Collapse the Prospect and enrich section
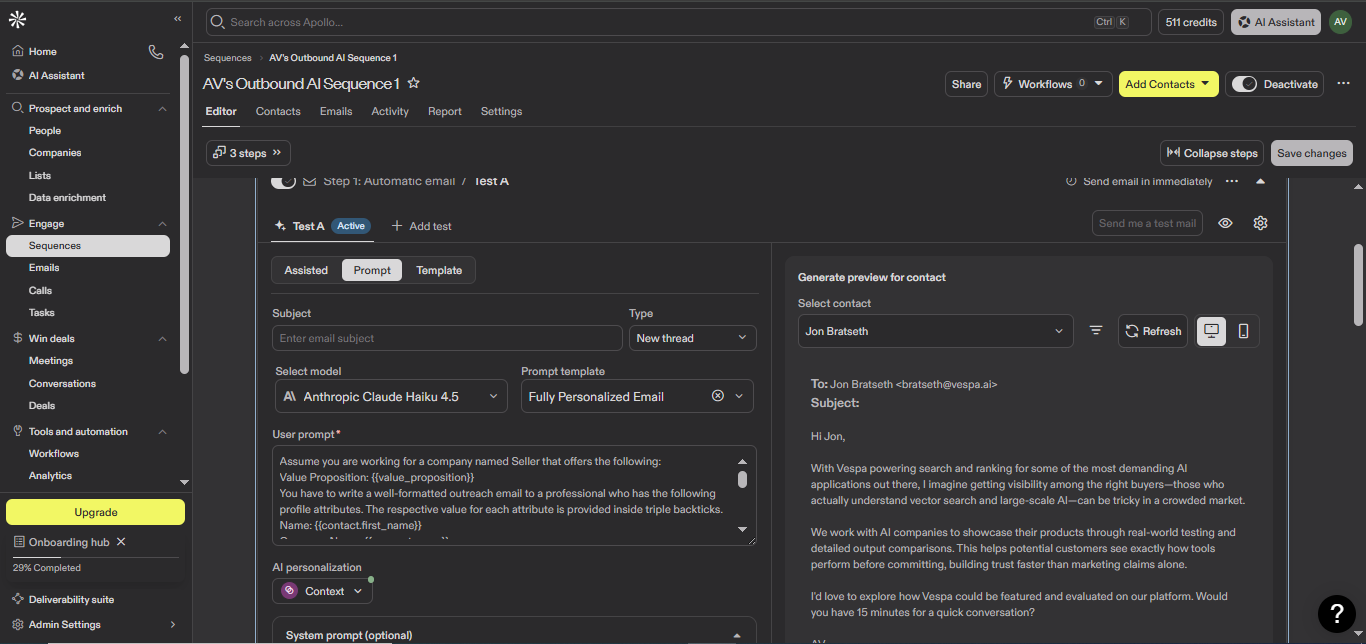This screenshot has height=644, width=1366. [x=162, y=108]
